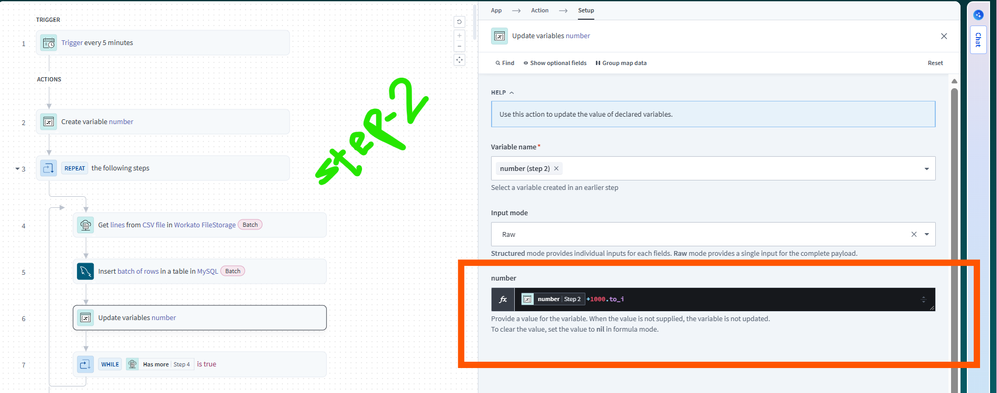Go to the App breadcrumb tab
Viewport: 999px width, 393px height.
[x=496, y=10]
